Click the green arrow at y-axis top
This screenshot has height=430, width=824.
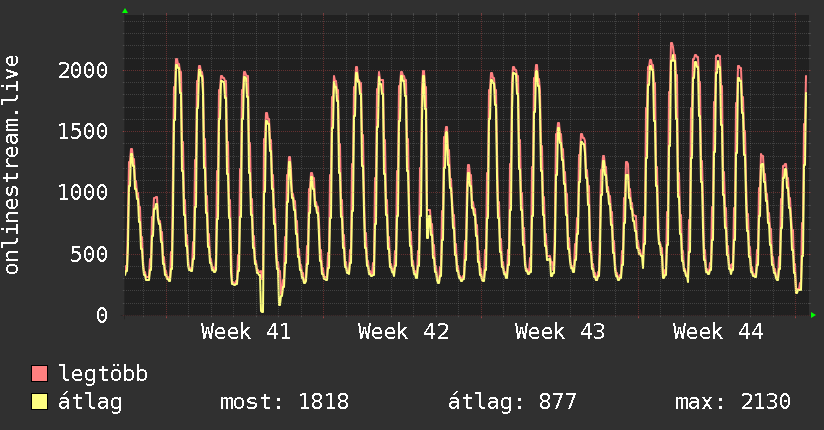[125, 11]
